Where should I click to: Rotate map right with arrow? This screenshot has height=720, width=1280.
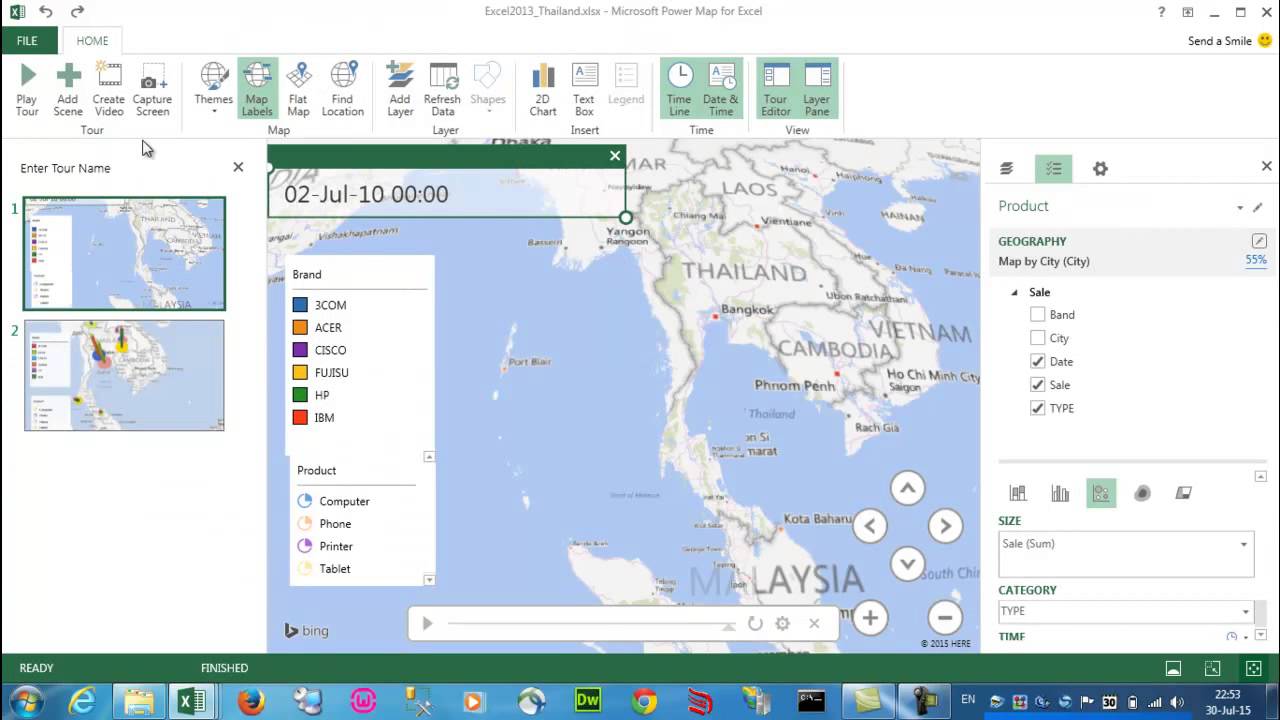pos(945,526)
